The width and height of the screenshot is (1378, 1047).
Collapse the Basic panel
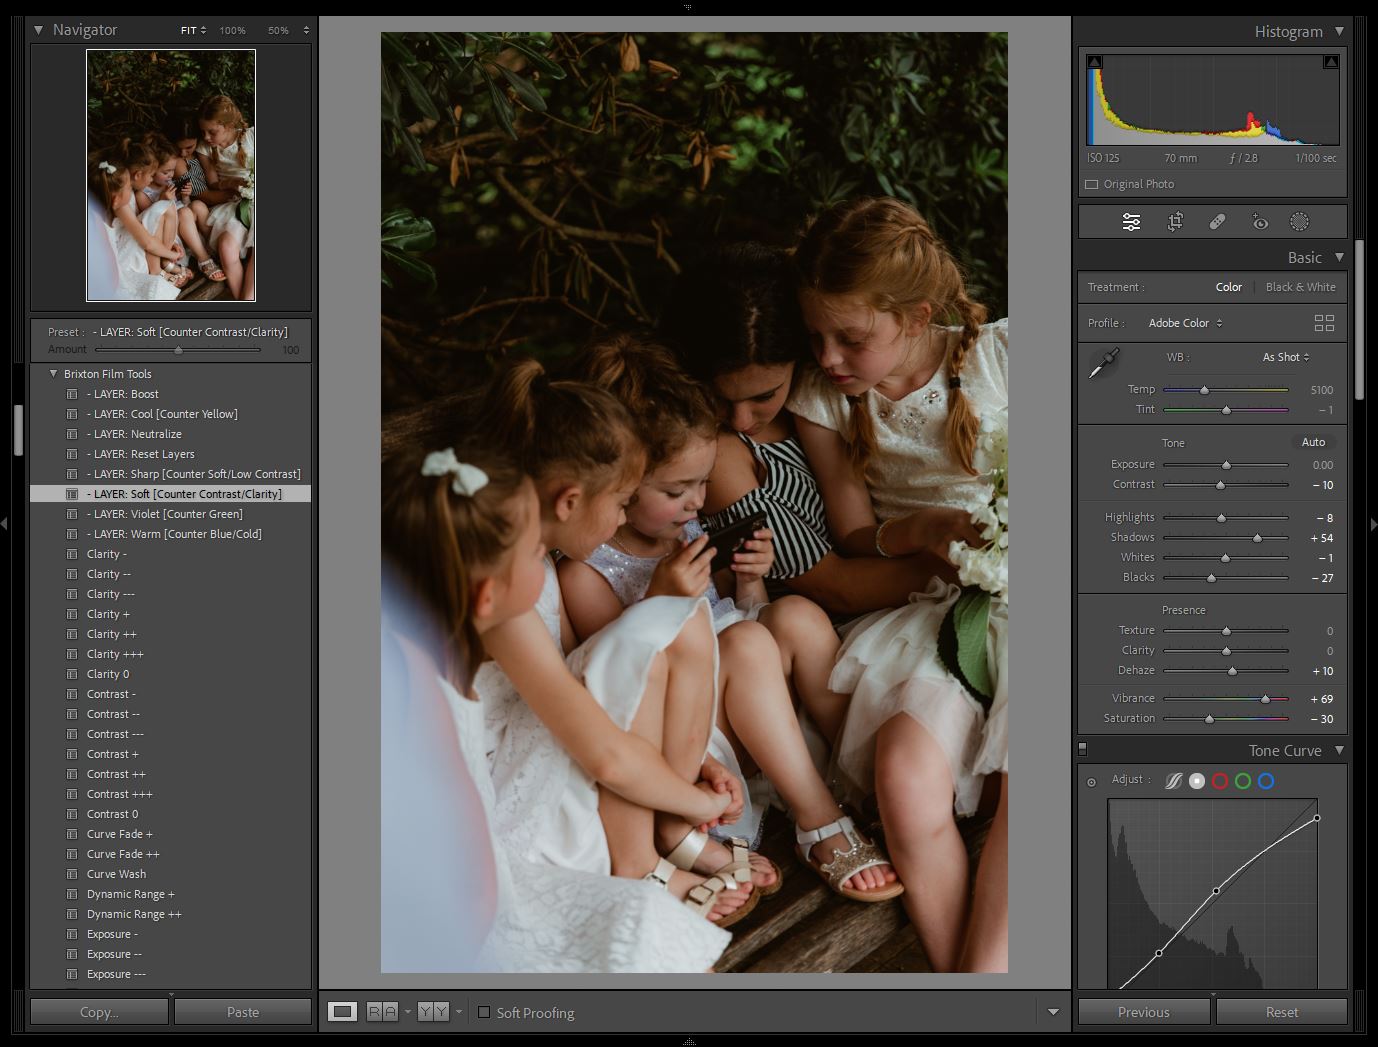[x=1337, y=257]
